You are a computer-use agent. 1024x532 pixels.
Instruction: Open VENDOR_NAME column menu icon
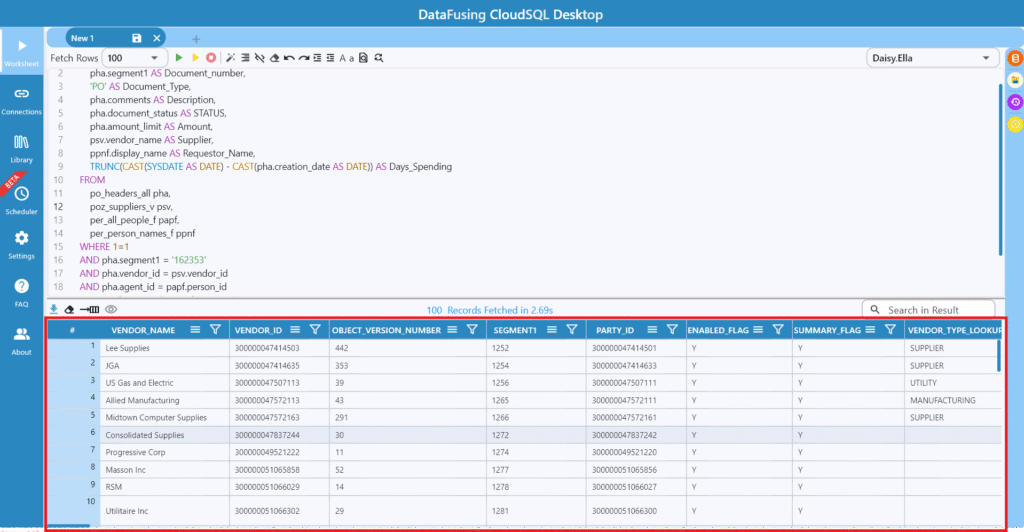point(195,330)
